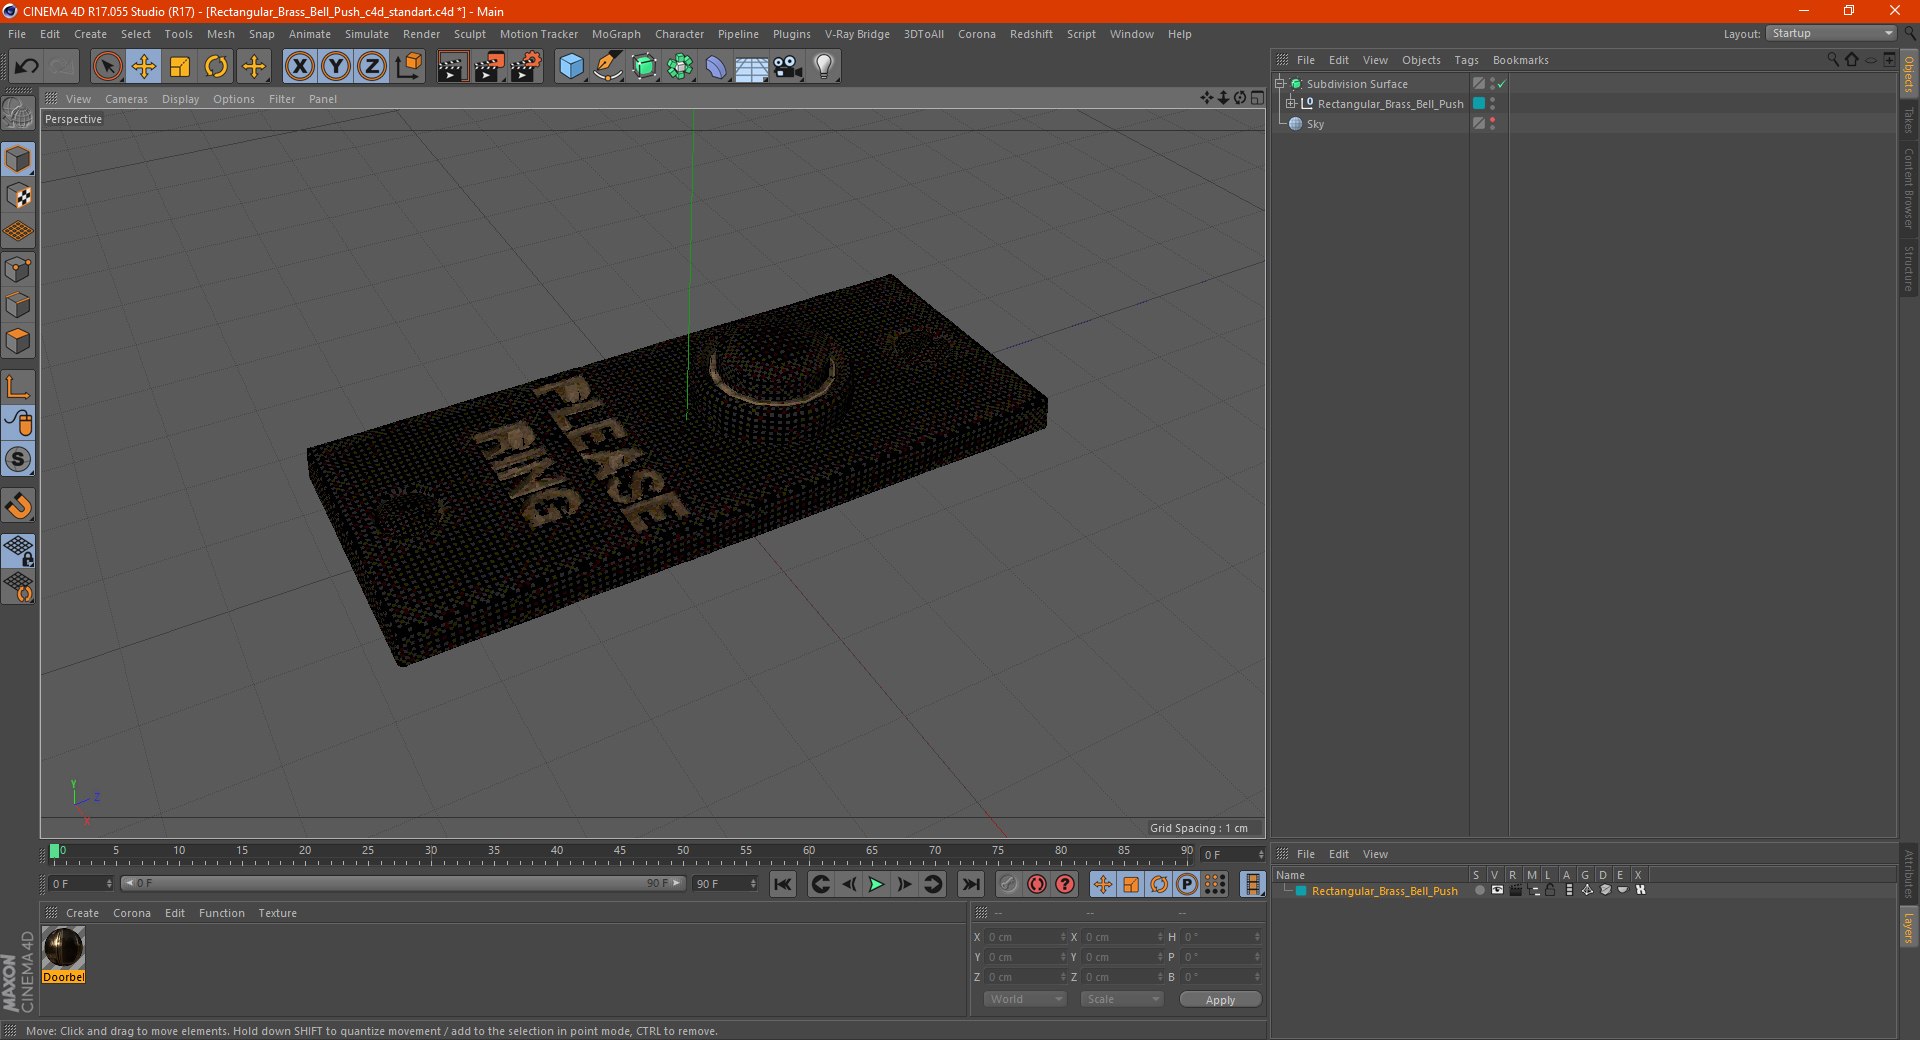Expand the Rectangular_Brass_Bell_Push tree node
The width and height of the screenshot is (1920, 1040).
(1290, 103)
